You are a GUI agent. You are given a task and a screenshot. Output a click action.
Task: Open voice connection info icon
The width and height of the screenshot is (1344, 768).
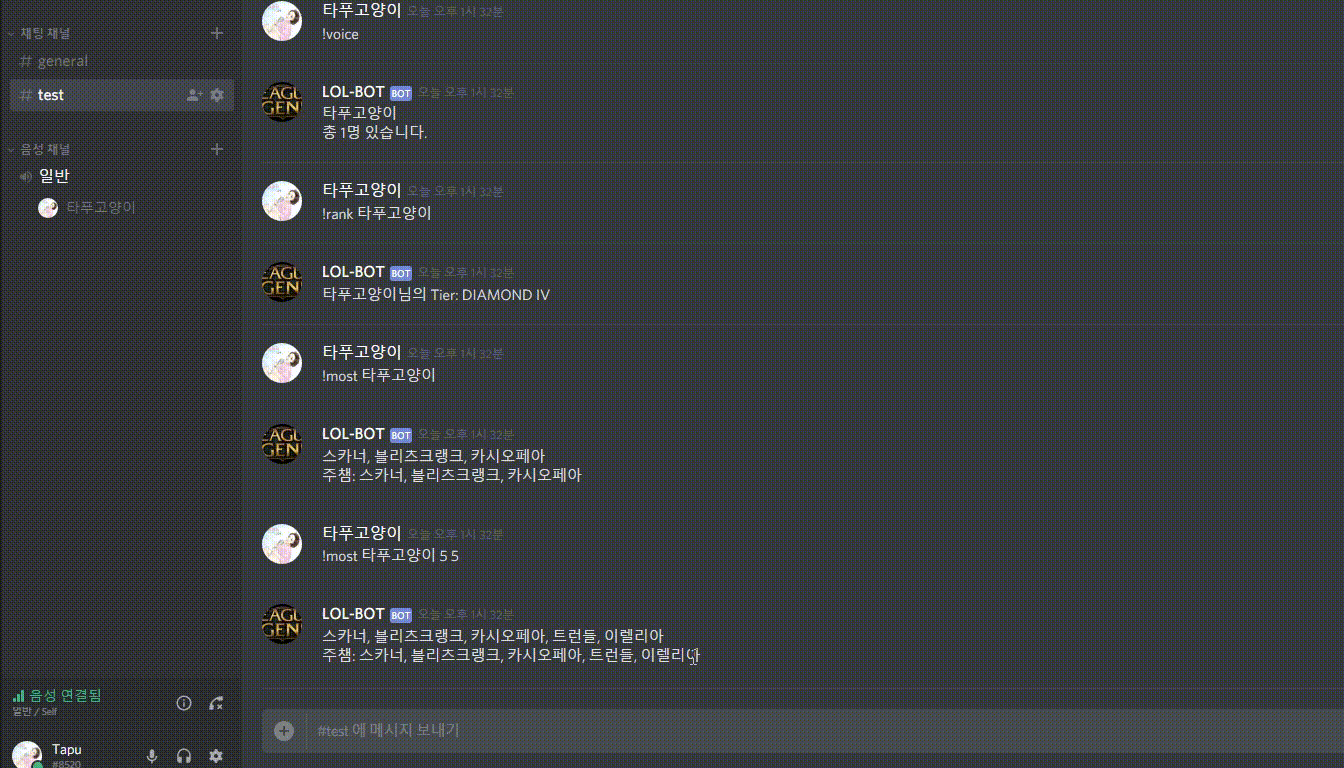click(184, 703)
